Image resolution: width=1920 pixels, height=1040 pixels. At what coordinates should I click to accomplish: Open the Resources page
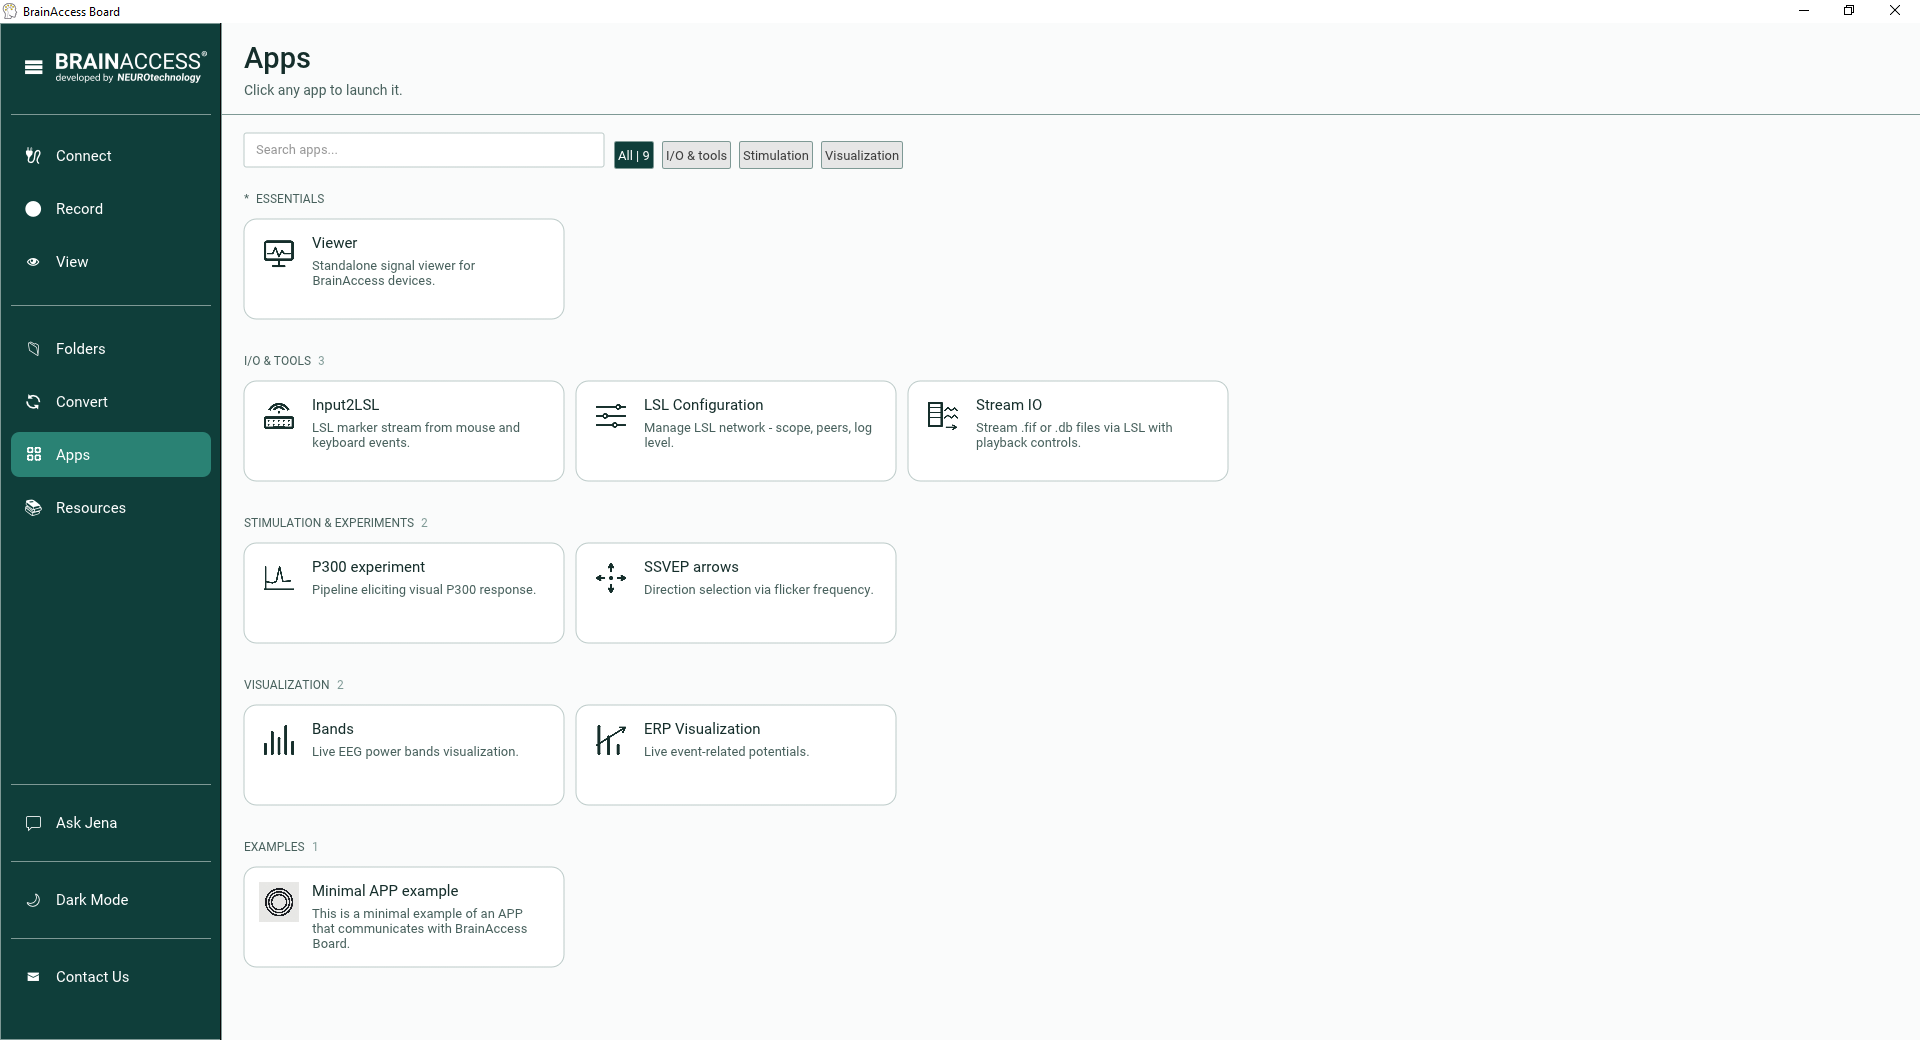111,508
